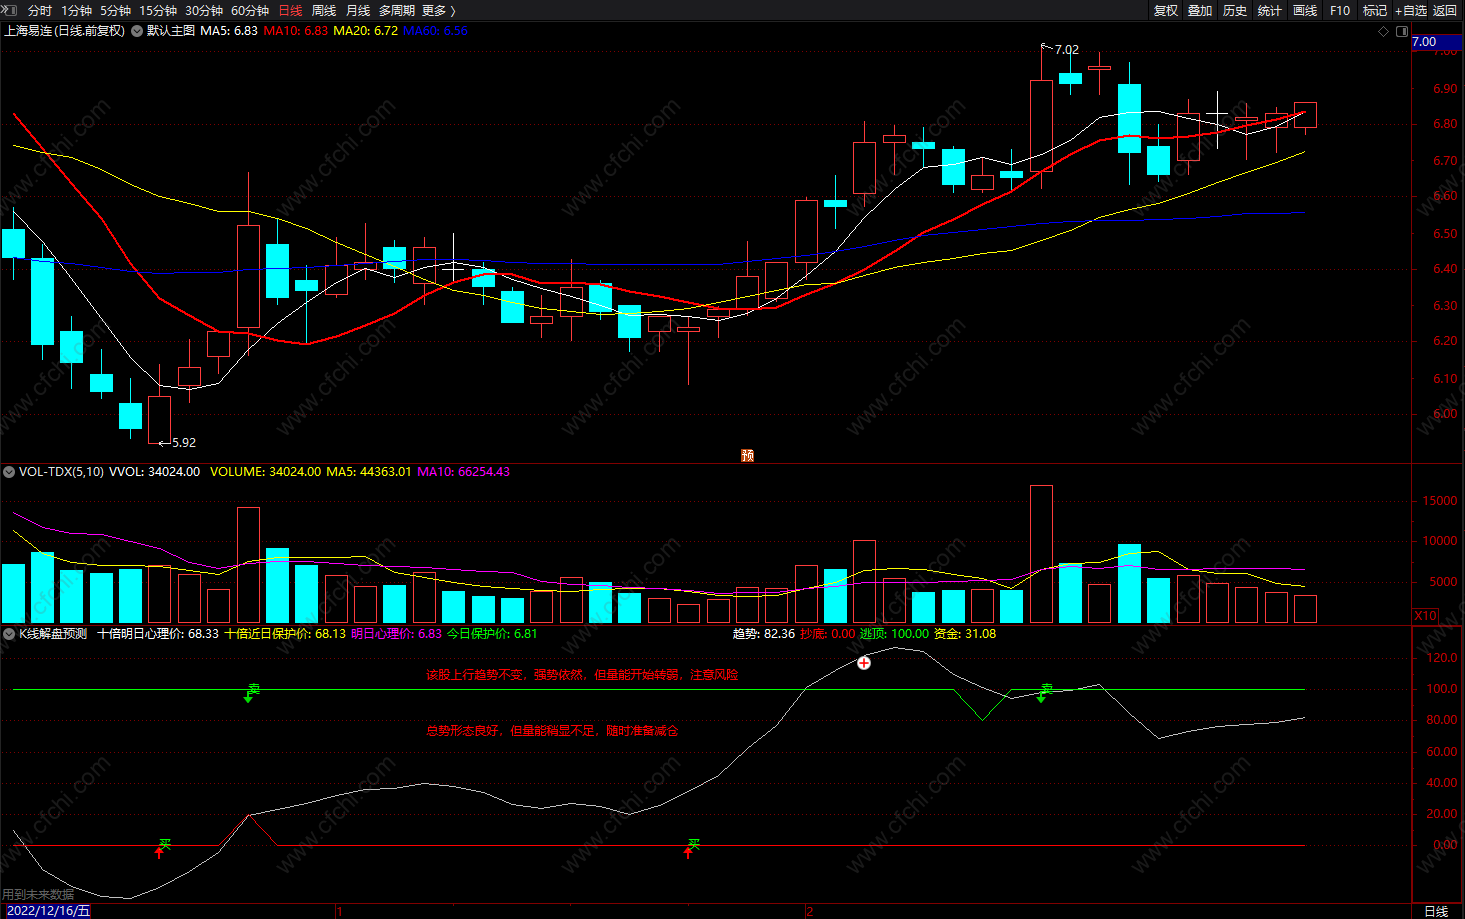Switch to 分时 intraday view
This screenshot has height=919, width=1465.
point(40,10)
